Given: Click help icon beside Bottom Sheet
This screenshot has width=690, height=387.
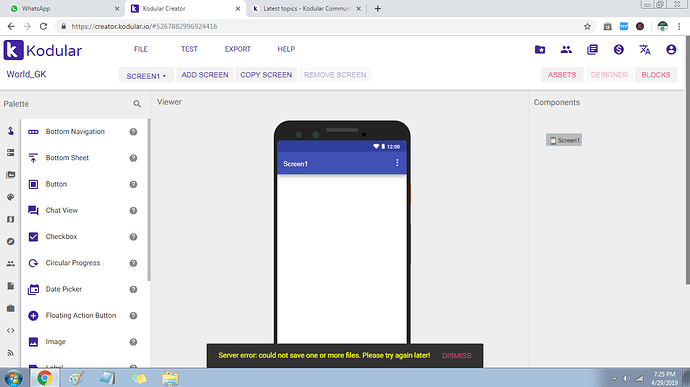Looking at the screenshot, I should (133, 158).
